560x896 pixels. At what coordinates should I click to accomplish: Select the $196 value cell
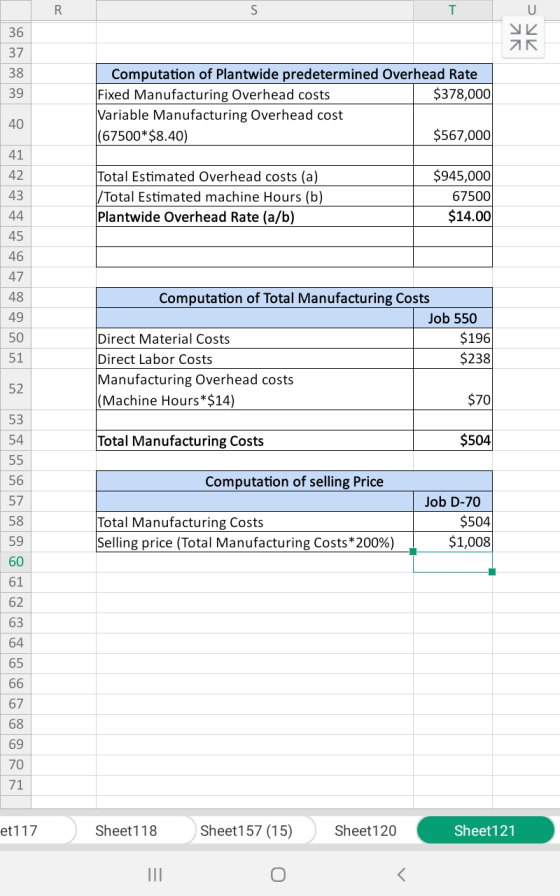[x=453, y=338]
